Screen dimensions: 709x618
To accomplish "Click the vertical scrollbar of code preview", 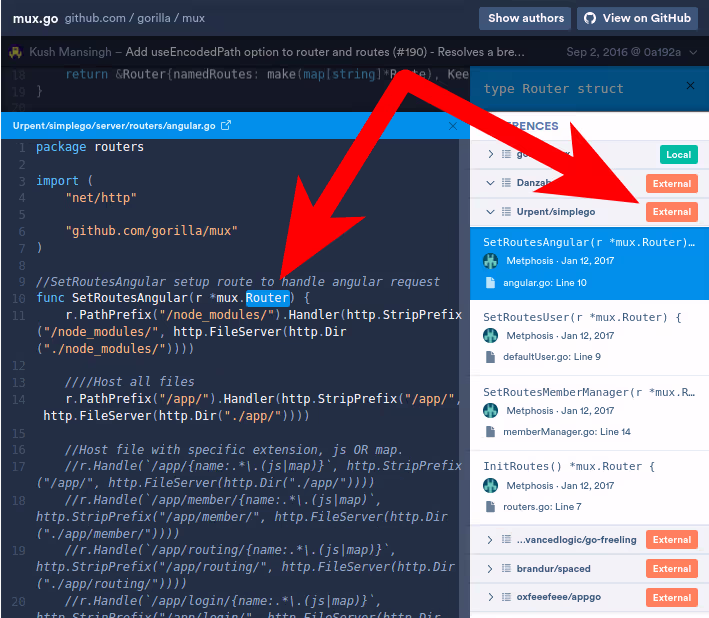I will tap(464, 378).
